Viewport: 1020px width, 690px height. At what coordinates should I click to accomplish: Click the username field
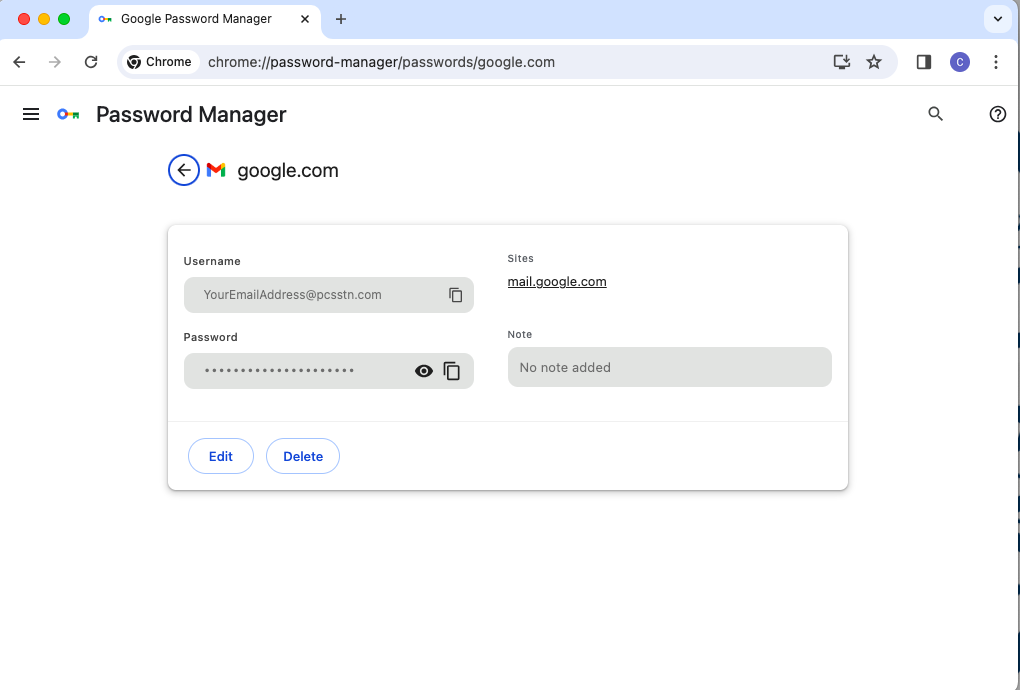tap(329, 295)
